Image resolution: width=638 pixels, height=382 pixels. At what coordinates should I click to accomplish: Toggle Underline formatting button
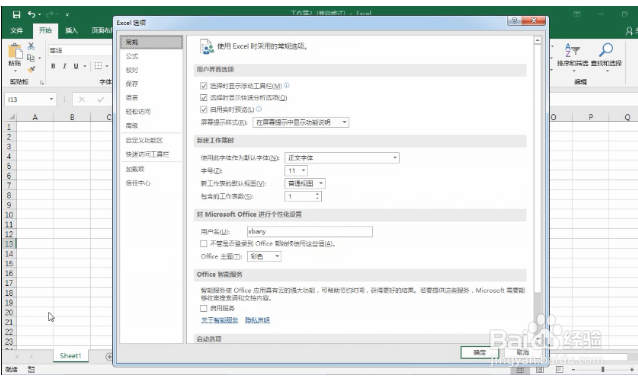click(76, 66)
